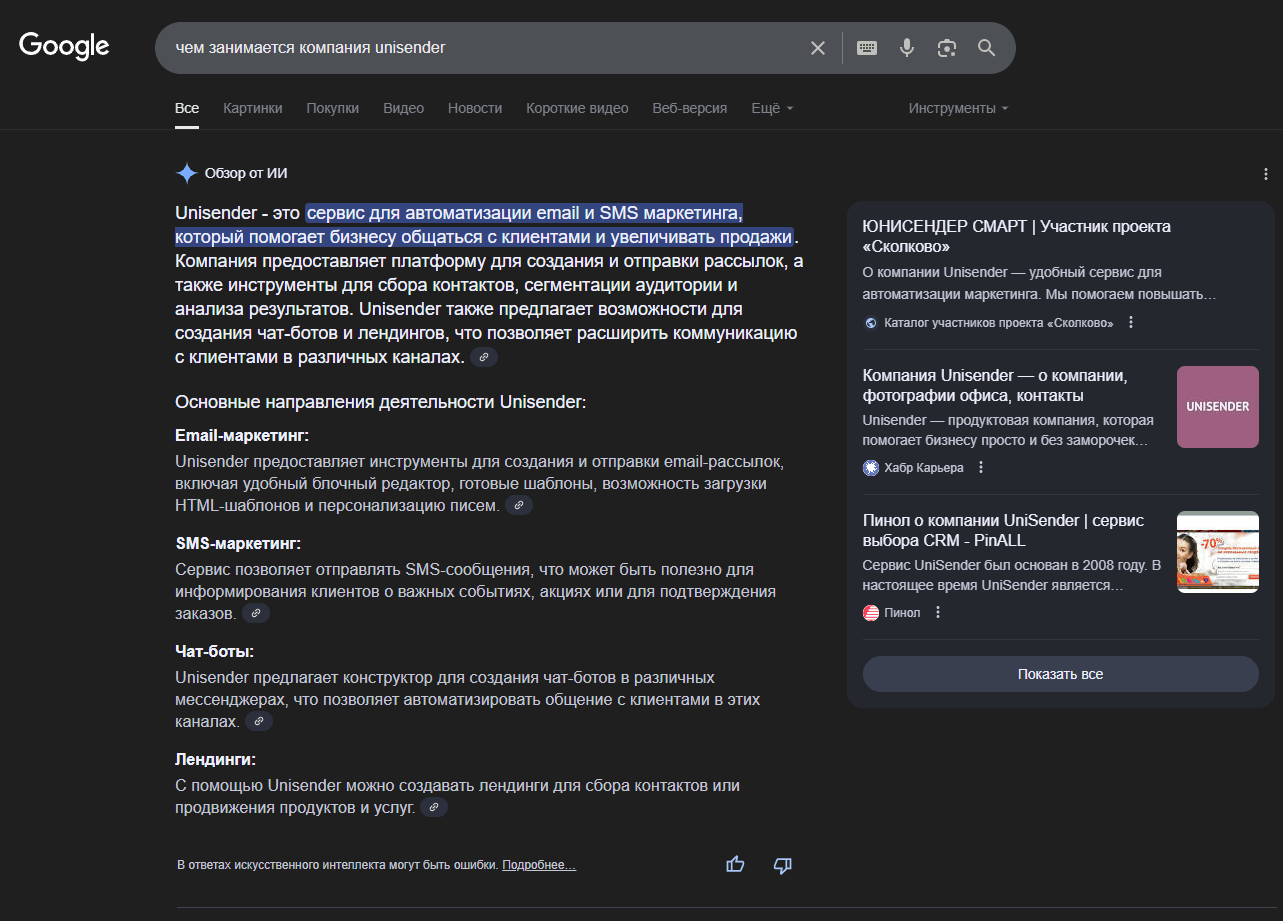Switch to the Новости tab

pos(475,108)
